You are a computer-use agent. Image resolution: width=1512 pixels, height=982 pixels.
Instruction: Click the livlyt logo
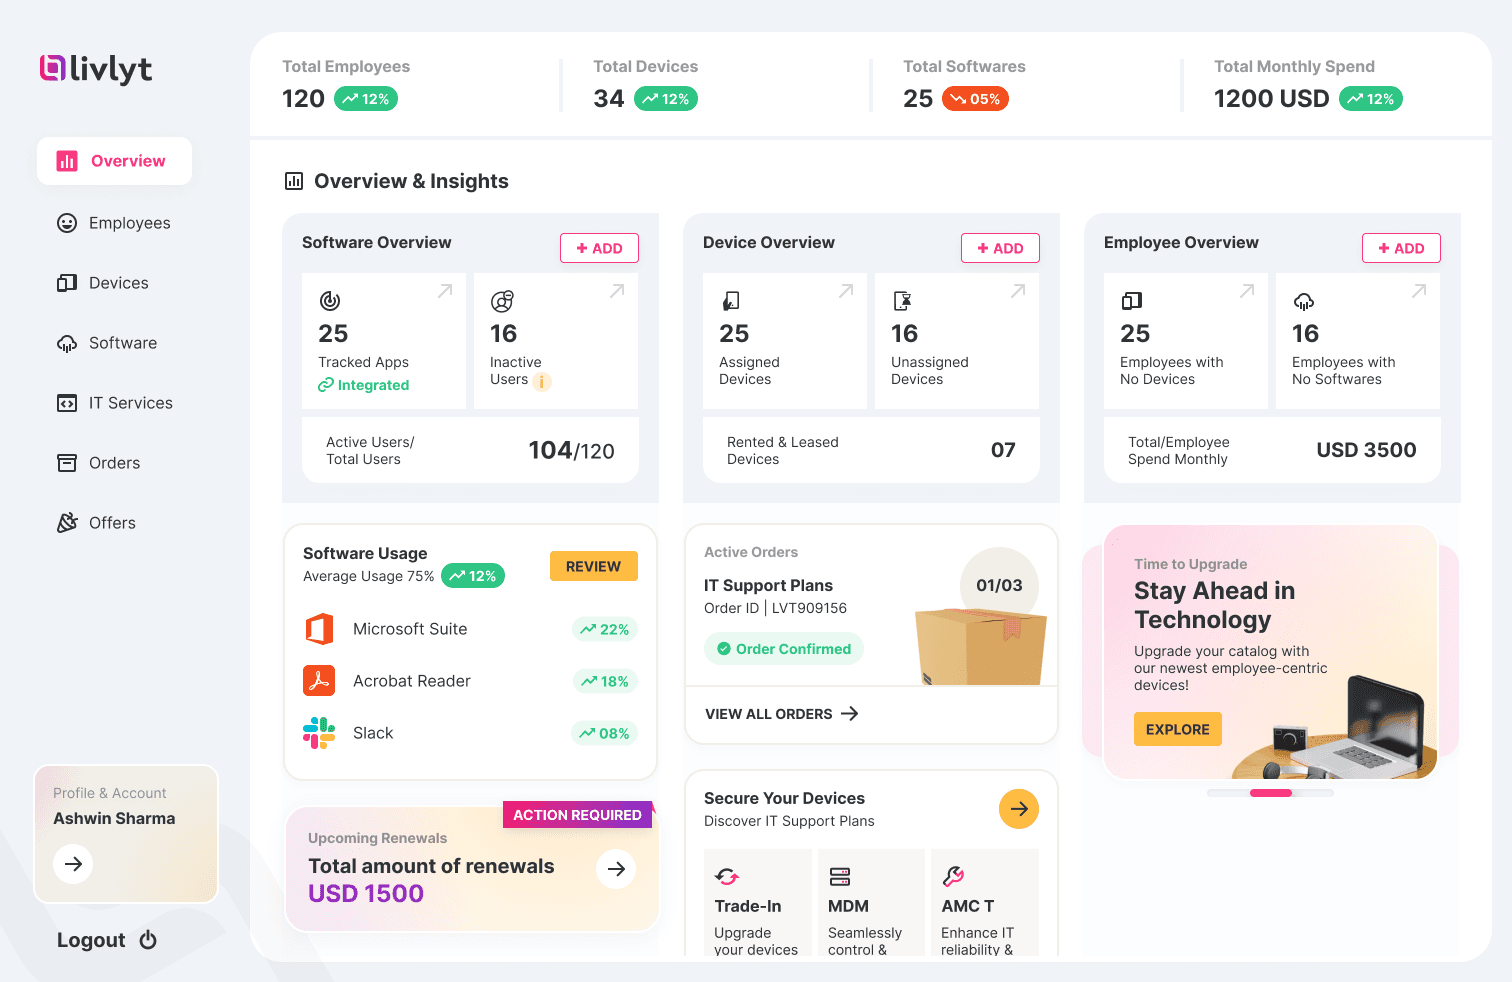[96, 68]
